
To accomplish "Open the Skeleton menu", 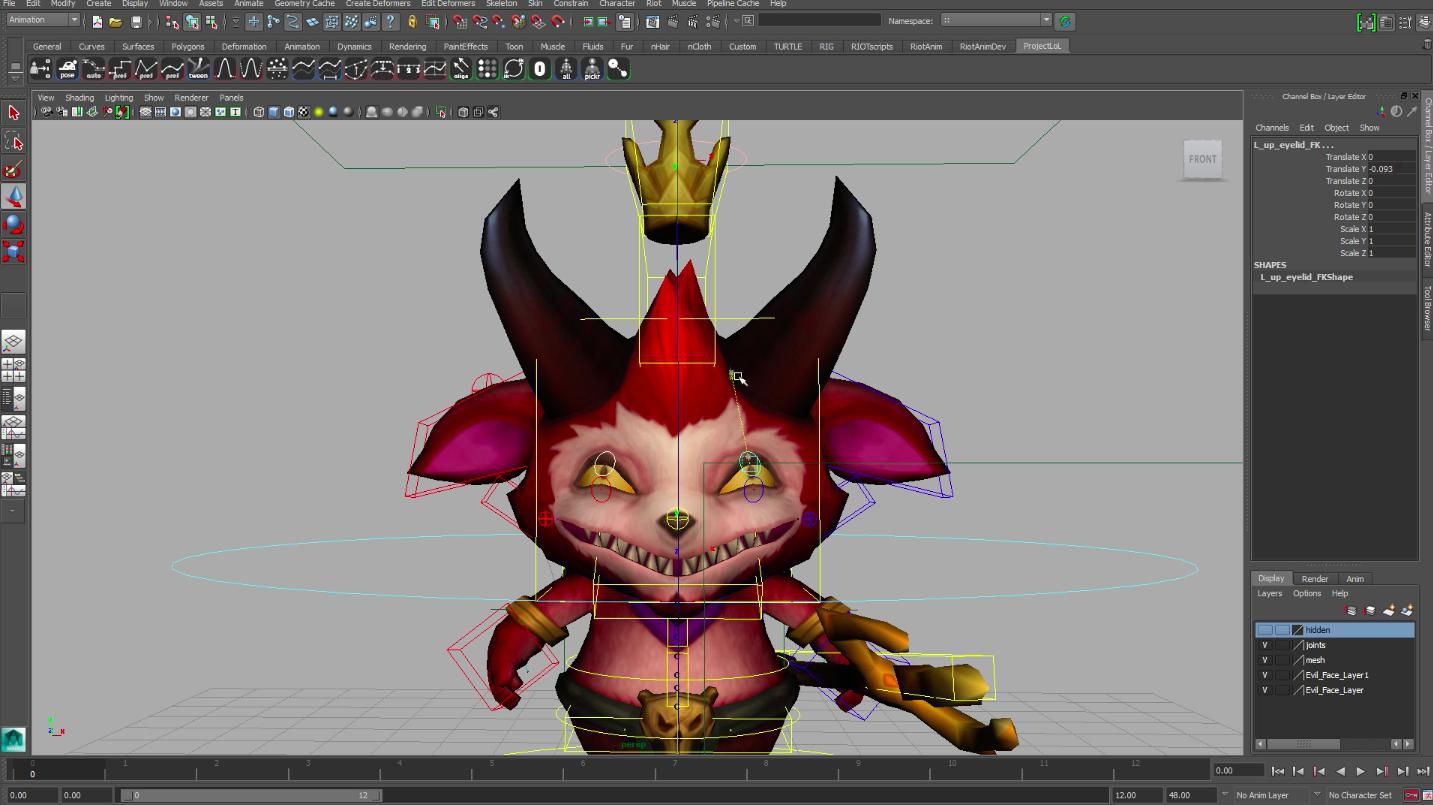I will [501, 4].
